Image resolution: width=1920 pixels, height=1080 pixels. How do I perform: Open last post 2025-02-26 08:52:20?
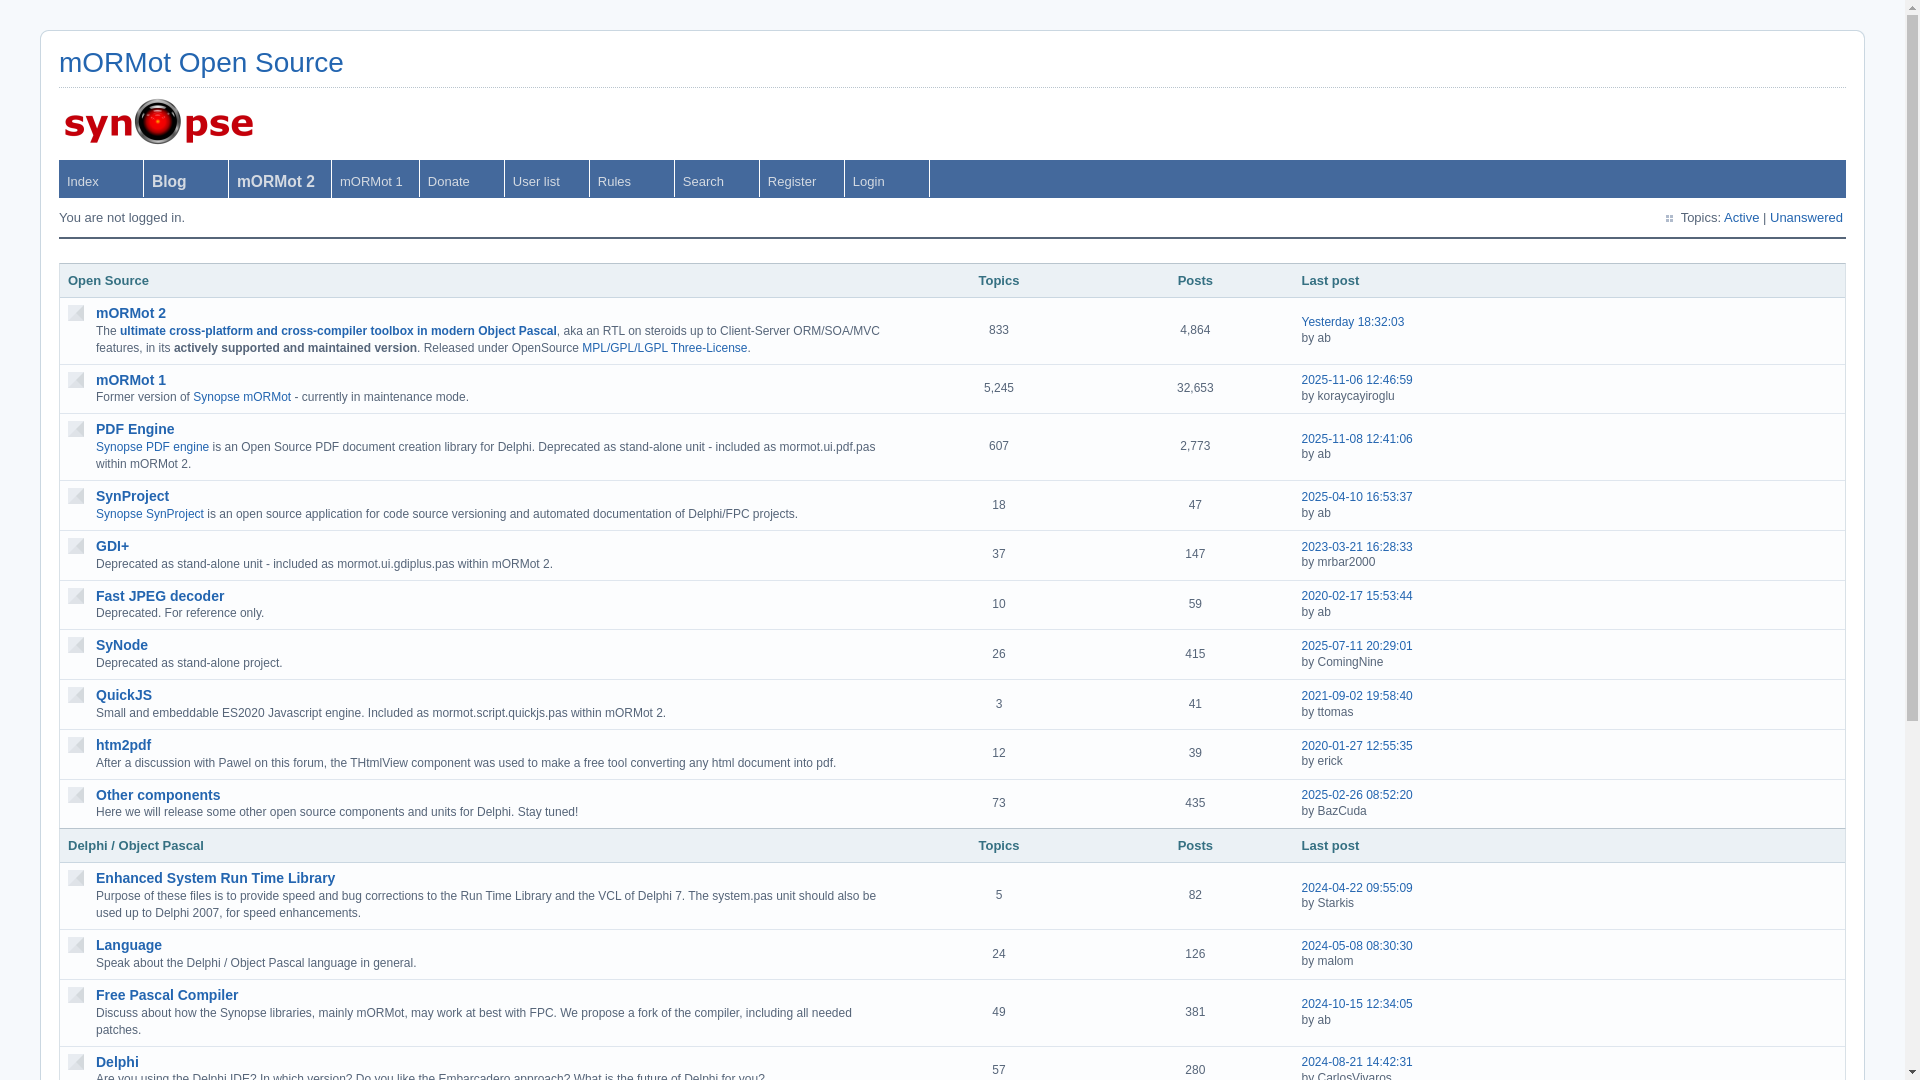point(1357,795)
